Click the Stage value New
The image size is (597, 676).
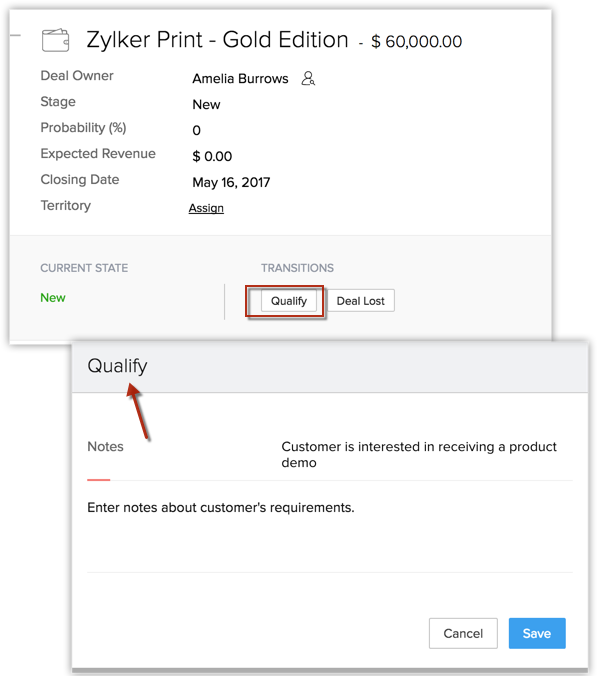click(x=206, y=104)
